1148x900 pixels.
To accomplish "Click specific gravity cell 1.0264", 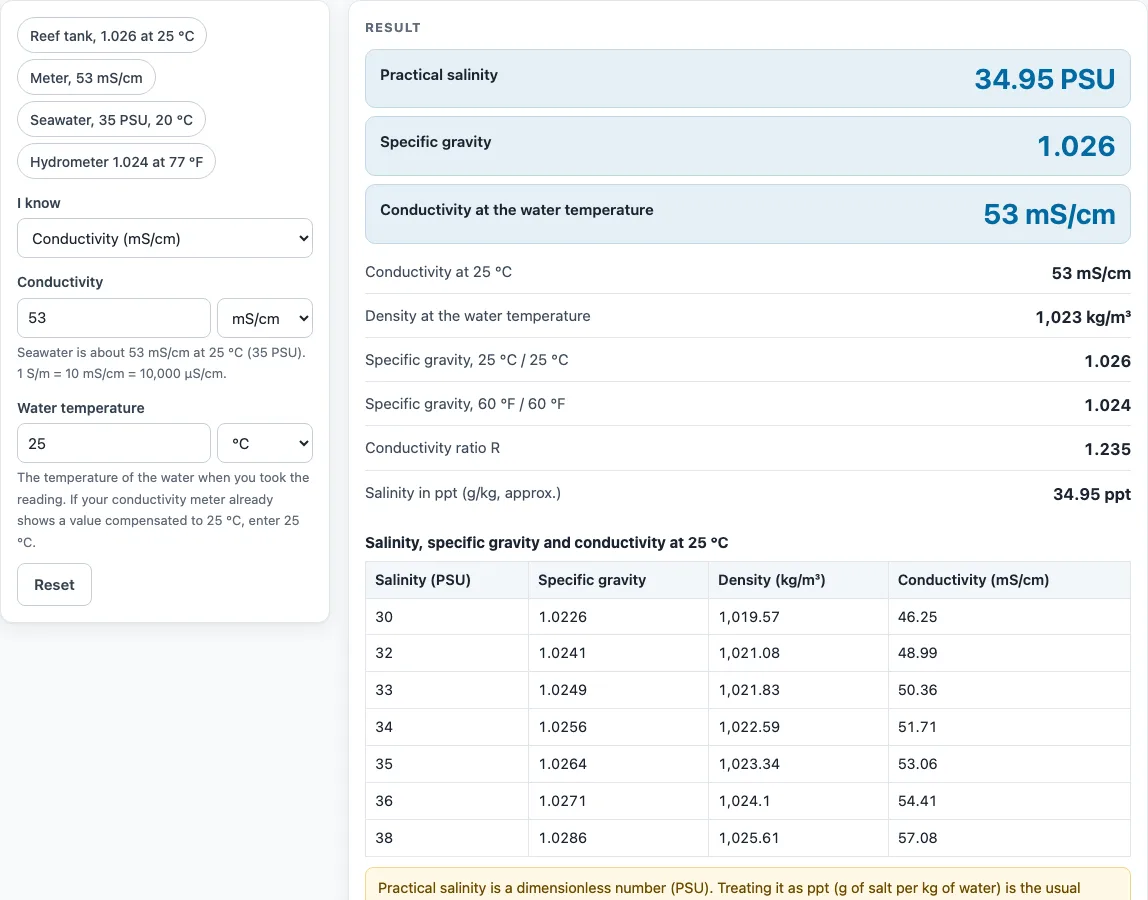I will pos(618,764).
